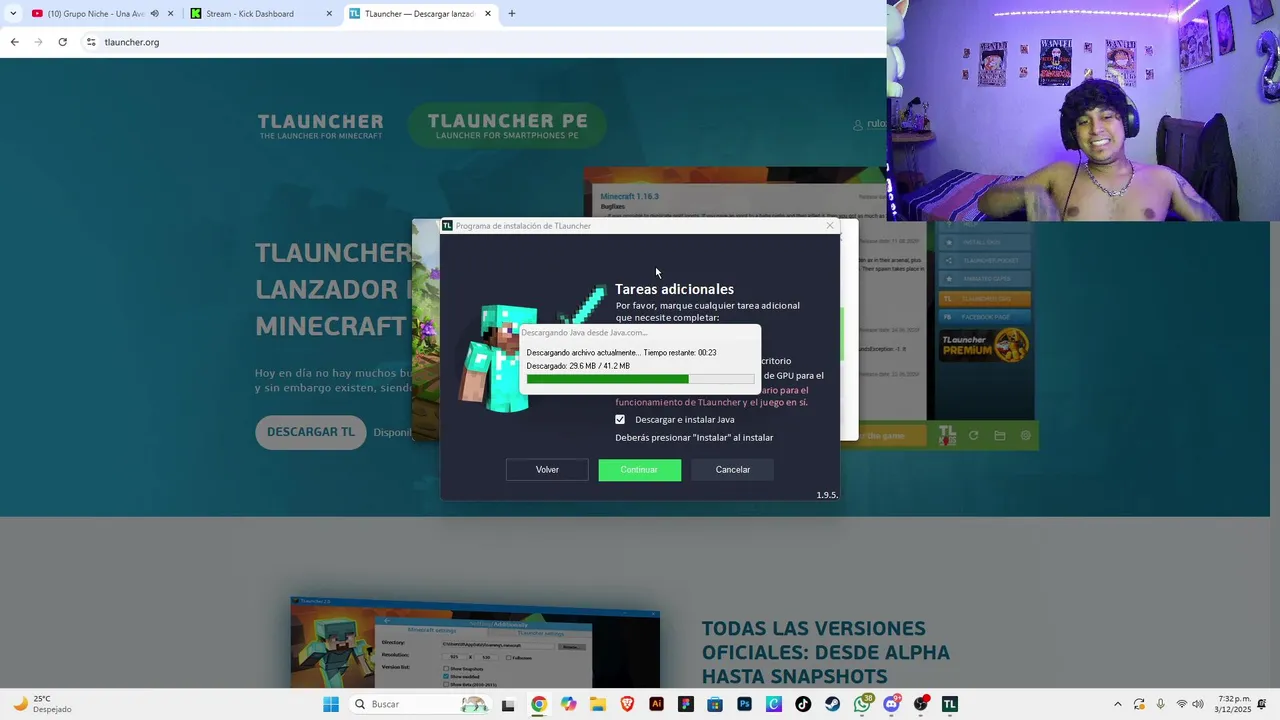
Task: Open Wi-Fi network settings
Action: [x=1182, y=704]
